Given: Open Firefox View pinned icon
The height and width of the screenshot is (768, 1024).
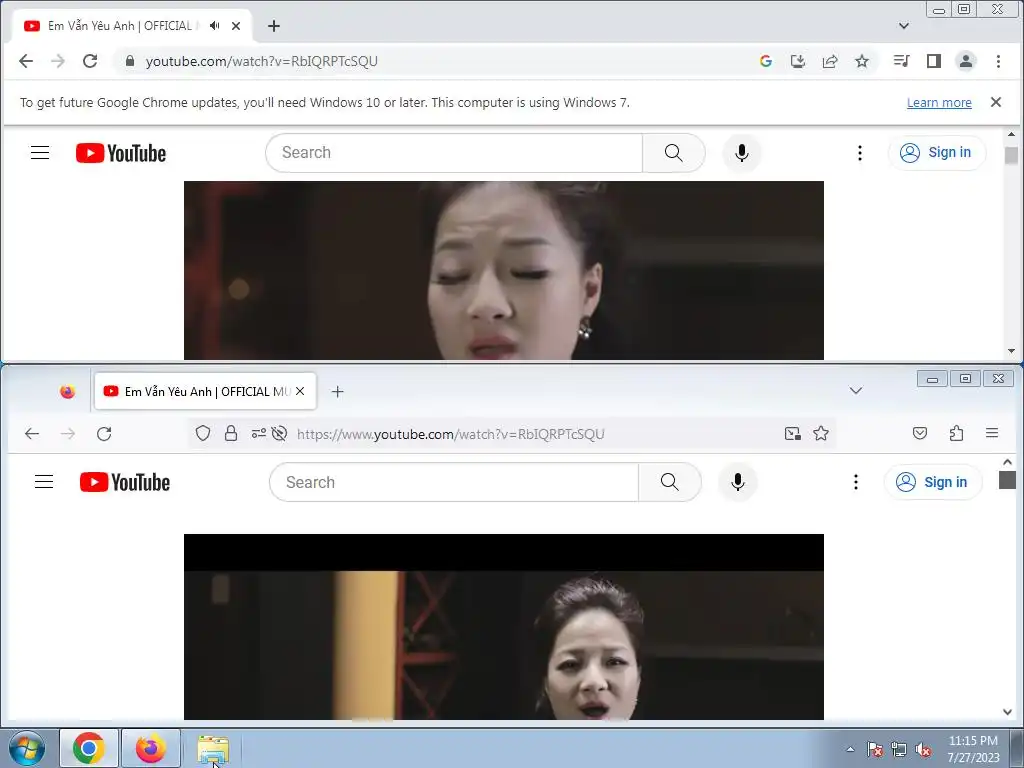Looking at the screenshot, I should [67, 391].
